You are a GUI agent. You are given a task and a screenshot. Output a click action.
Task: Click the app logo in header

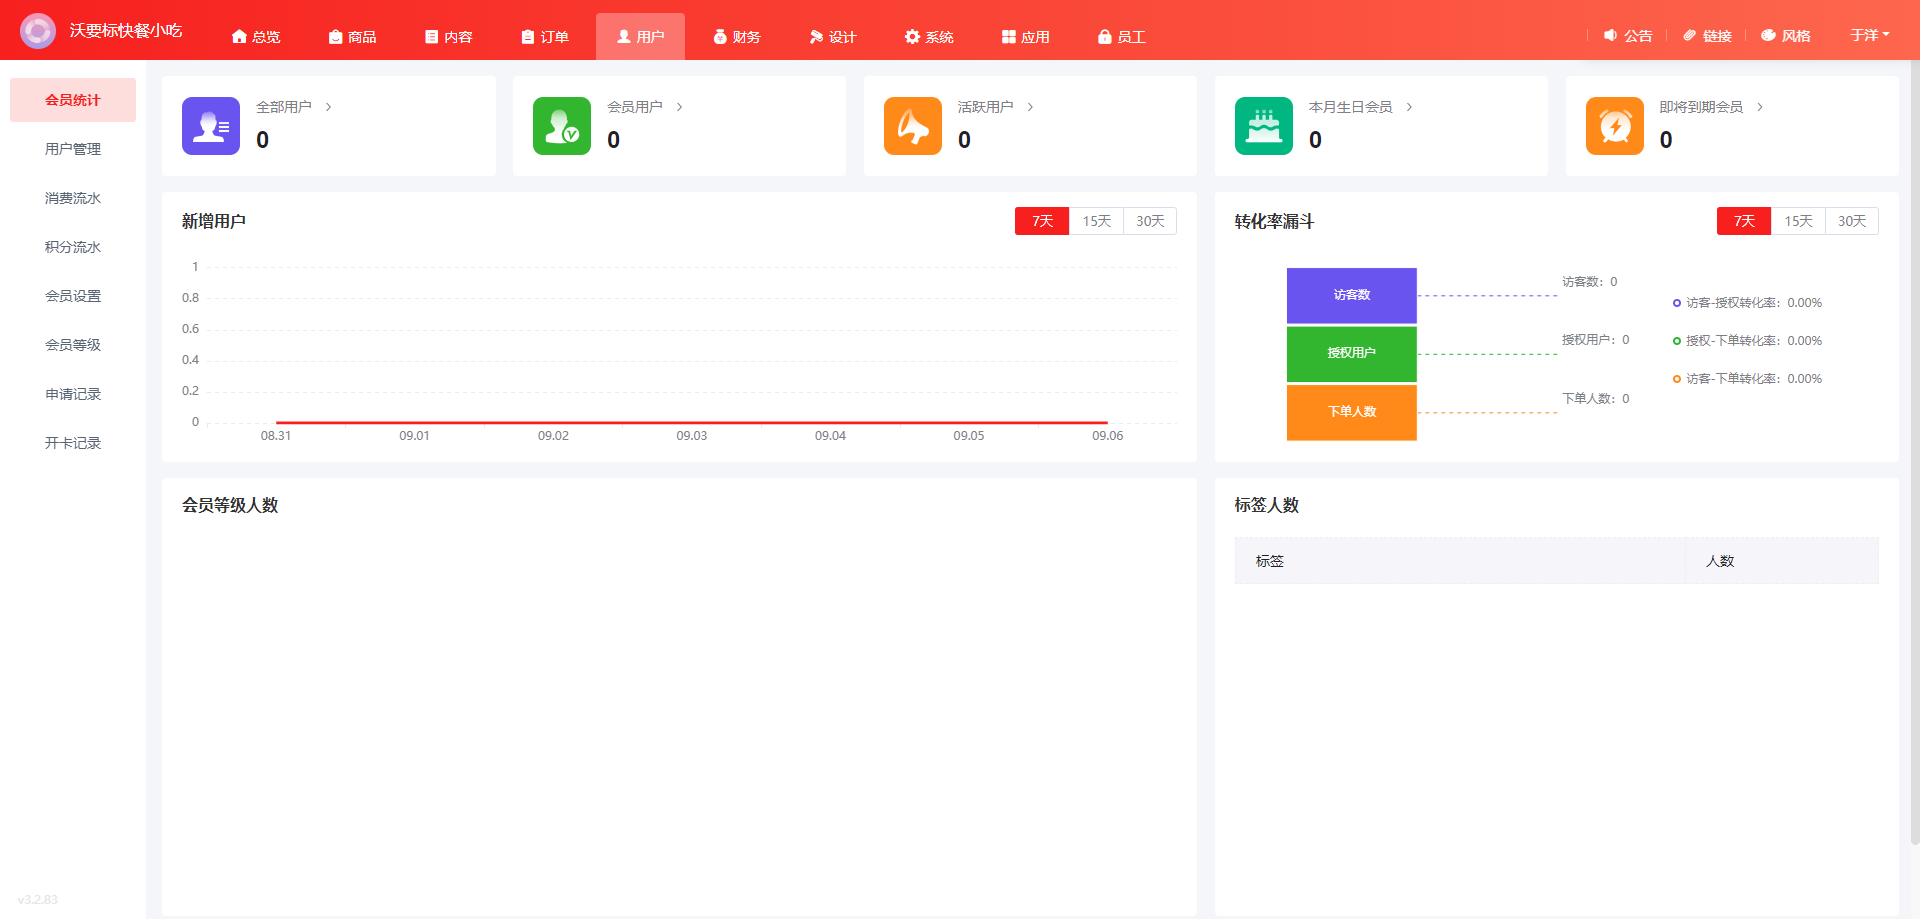pyautogui.click(x=38, y=31)
